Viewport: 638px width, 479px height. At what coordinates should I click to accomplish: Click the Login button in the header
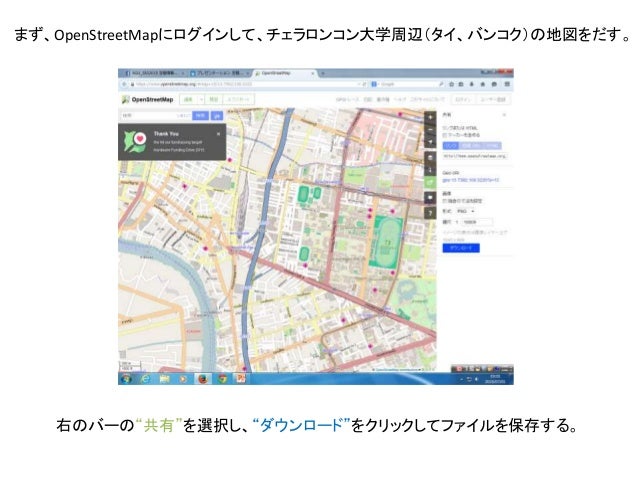tap(463, 99)
